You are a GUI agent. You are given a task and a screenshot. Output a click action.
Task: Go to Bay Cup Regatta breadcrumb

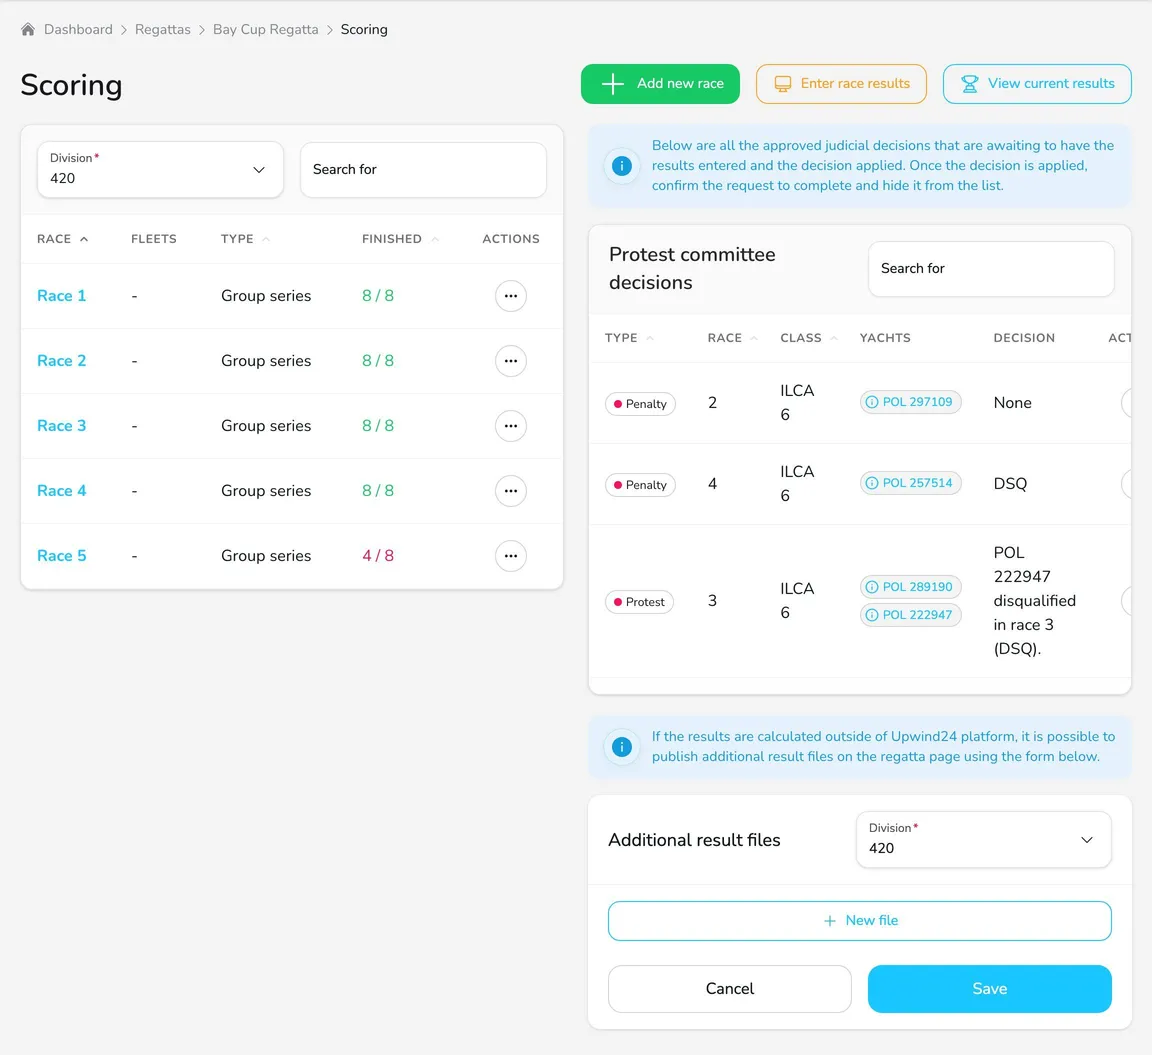coord(266,29)
